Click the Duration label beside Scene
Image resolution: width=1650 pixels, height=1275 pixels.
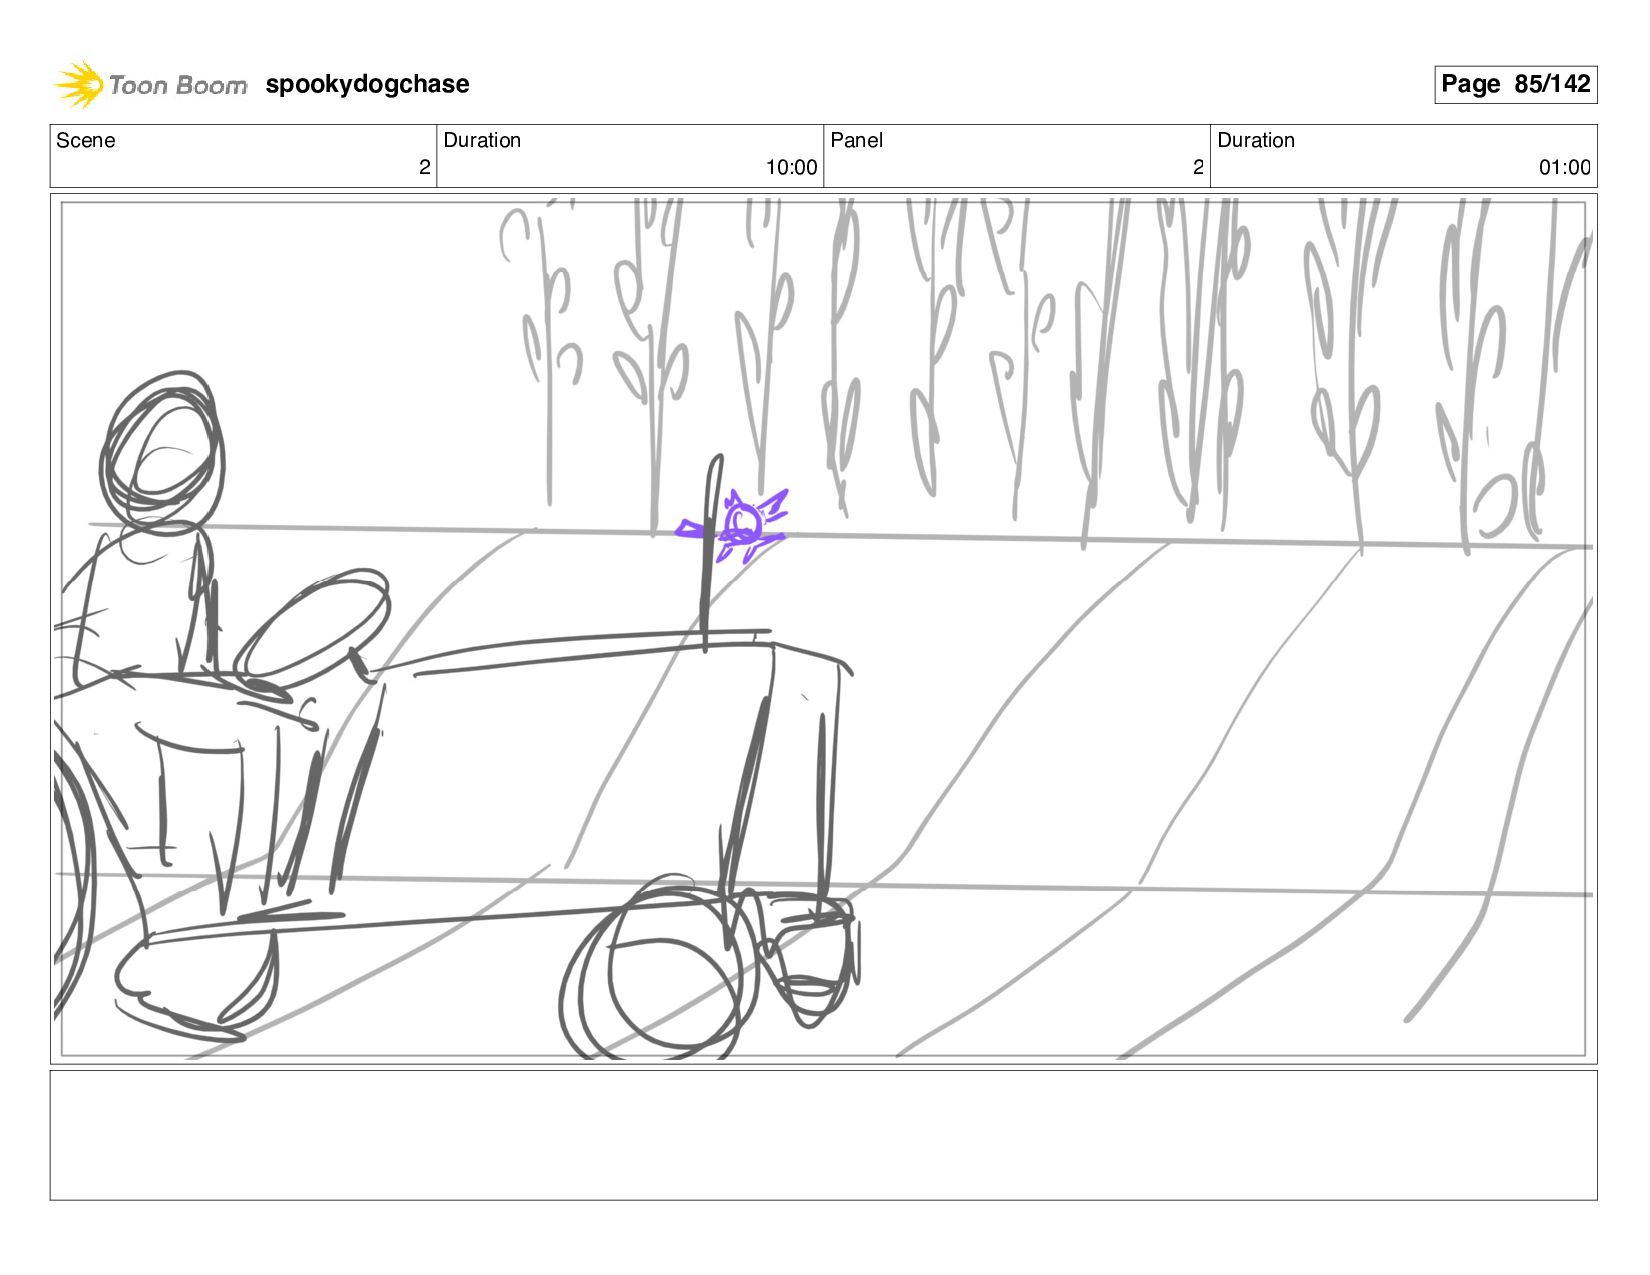pyautogui.click(x=482, y=140)
